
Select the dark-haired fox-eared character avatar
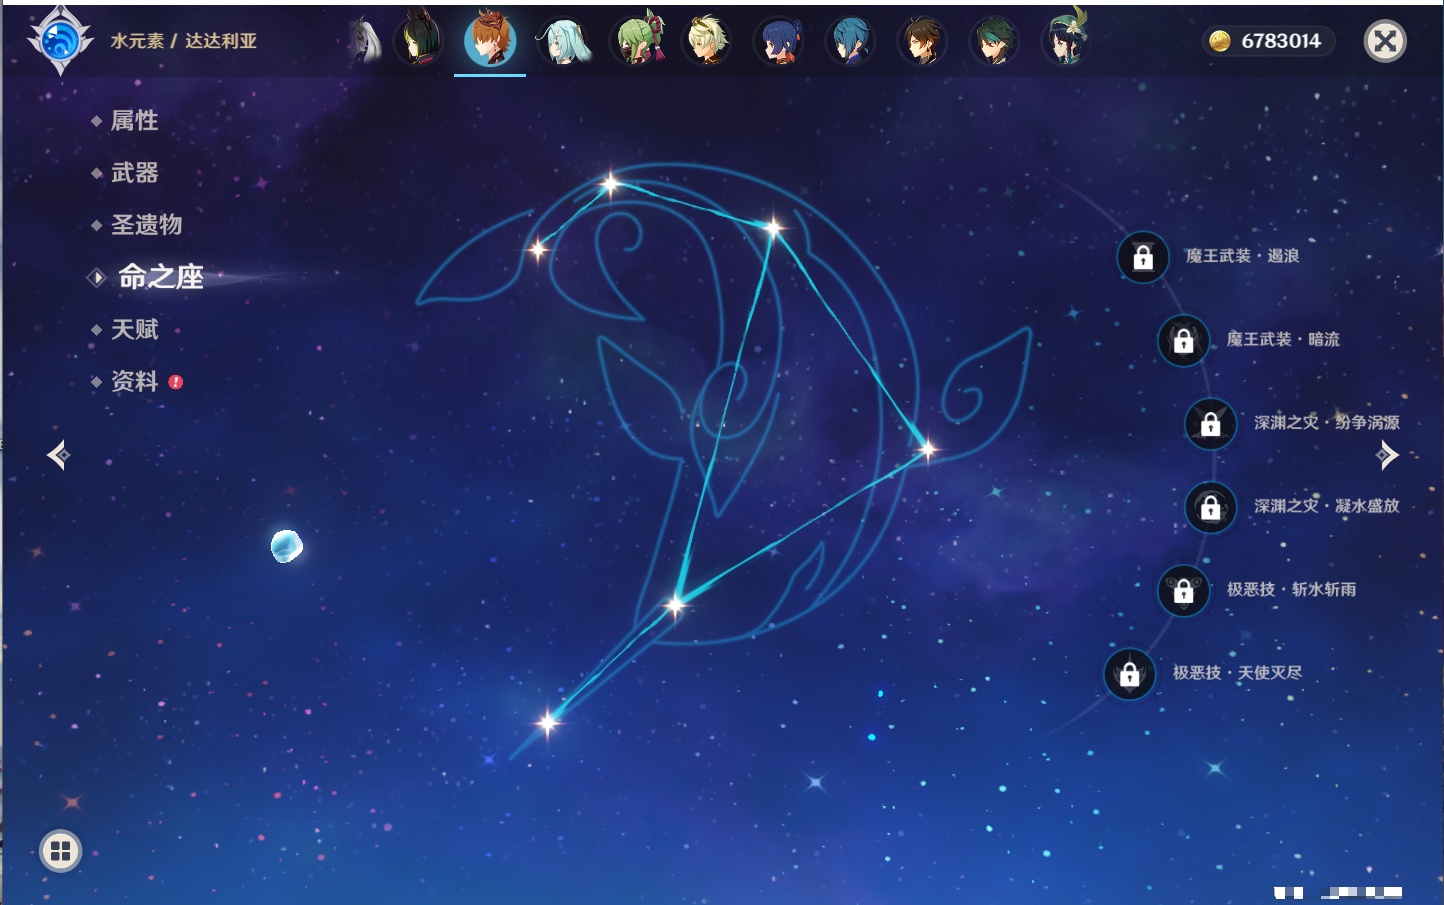(x=418, y=41)
